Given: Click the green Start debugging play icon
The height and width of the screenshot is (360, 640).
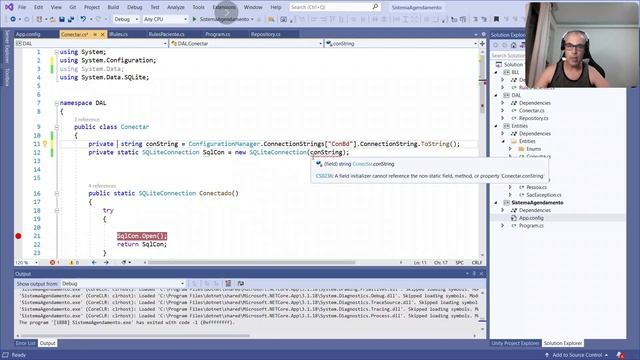Looking at the screenshot, I should [194, 19].
